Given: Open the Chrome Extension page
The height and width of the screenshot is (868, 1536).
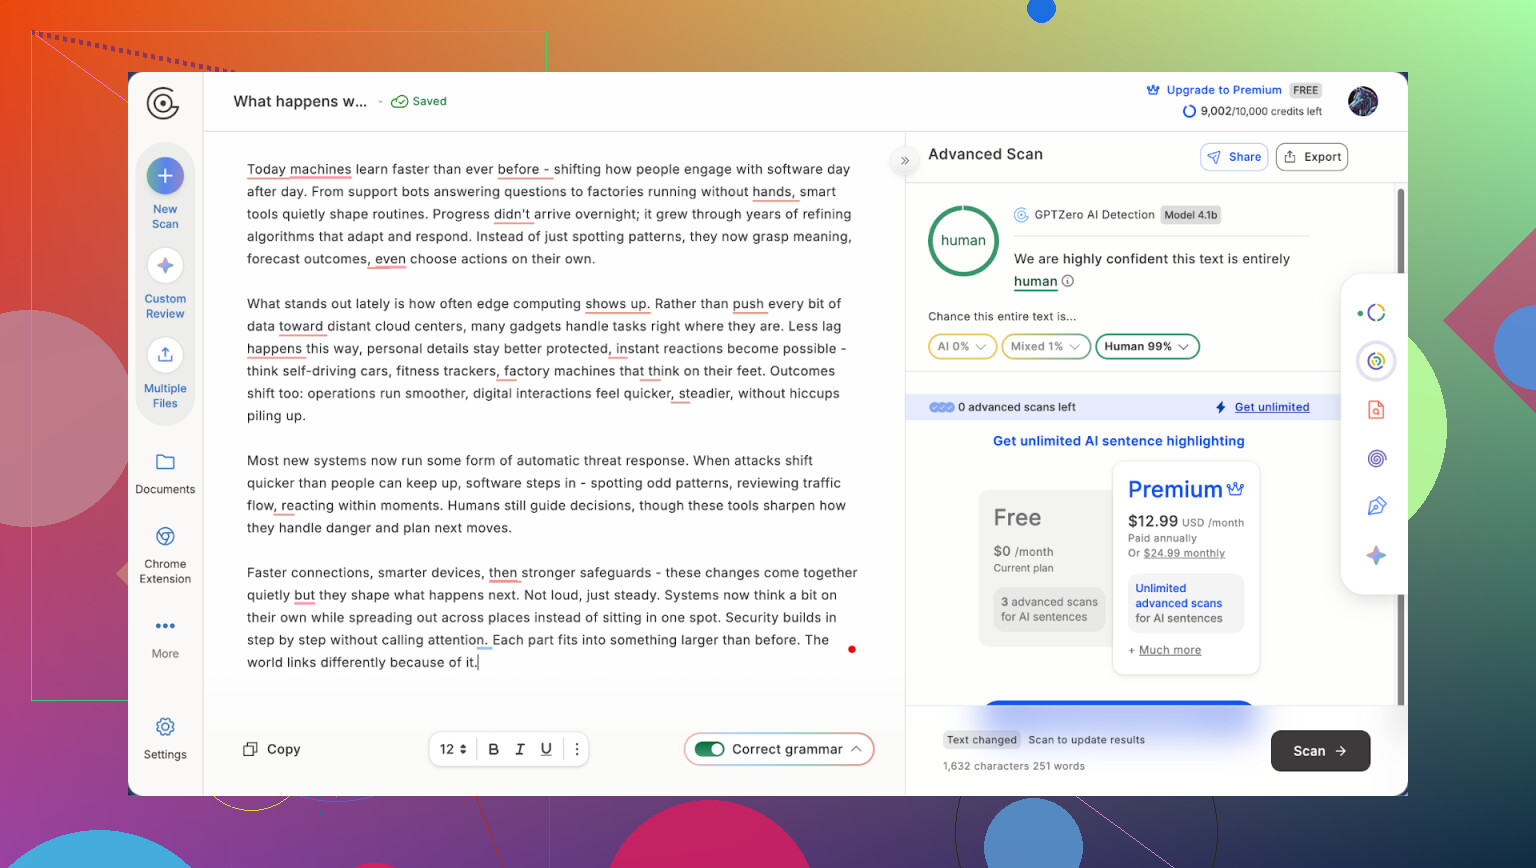Looking at the screenshot, I should click(165, 553).
